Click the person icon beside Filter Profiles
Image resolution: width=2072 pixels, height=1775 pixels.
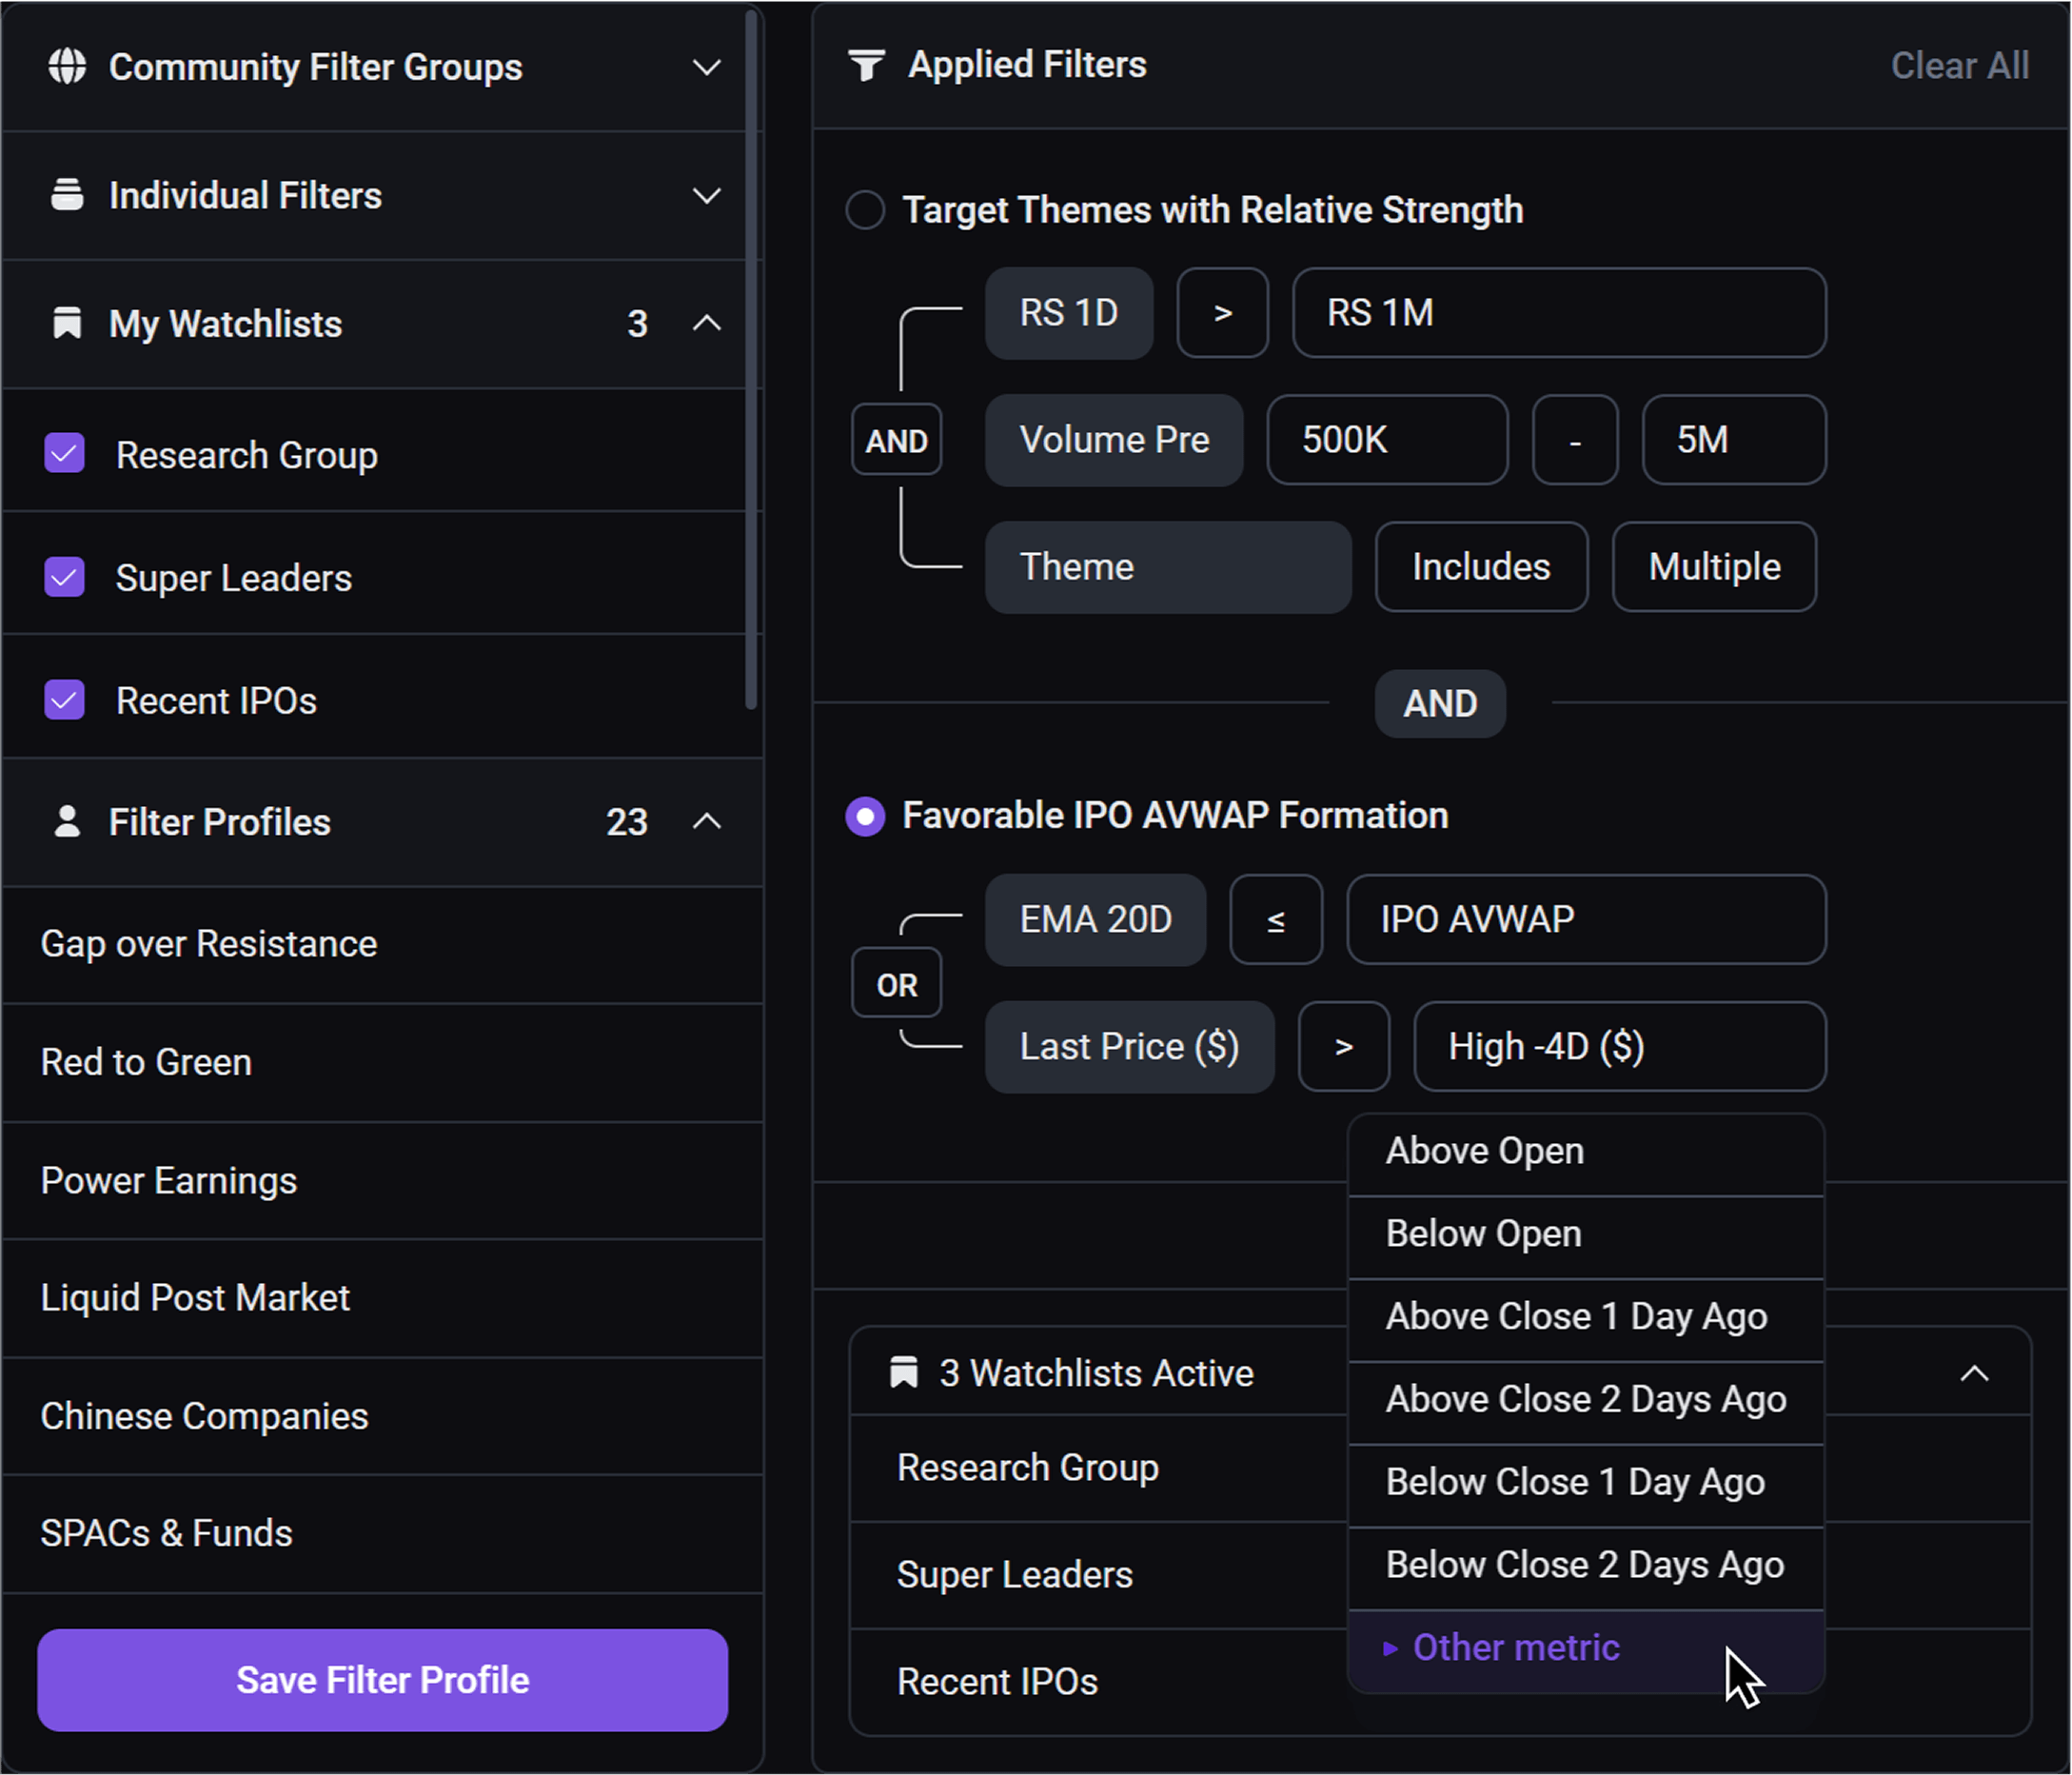[66, 821]
